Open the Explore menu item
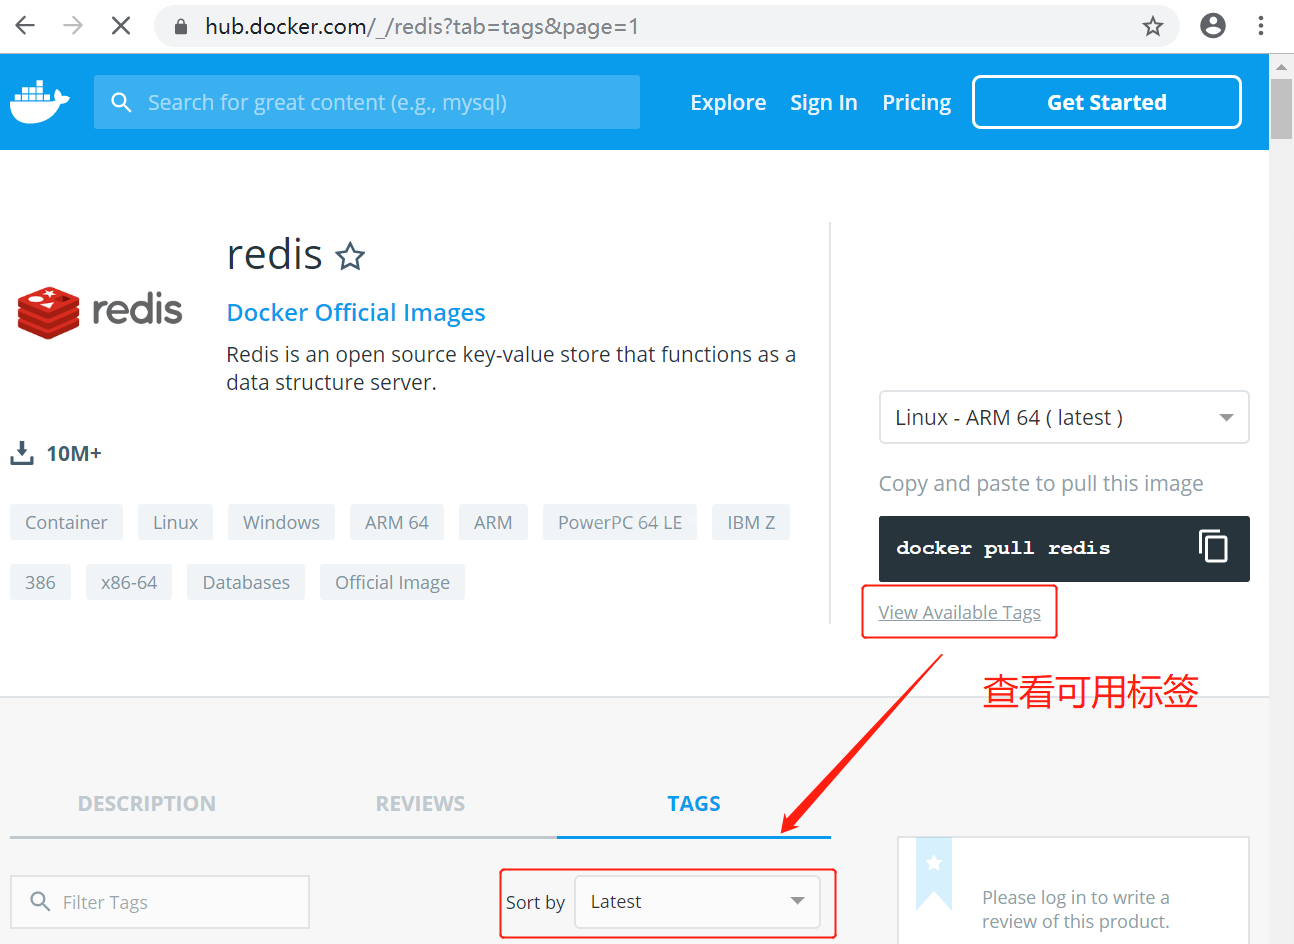The width and height of the screenshot is (1294, 944). 728,102
